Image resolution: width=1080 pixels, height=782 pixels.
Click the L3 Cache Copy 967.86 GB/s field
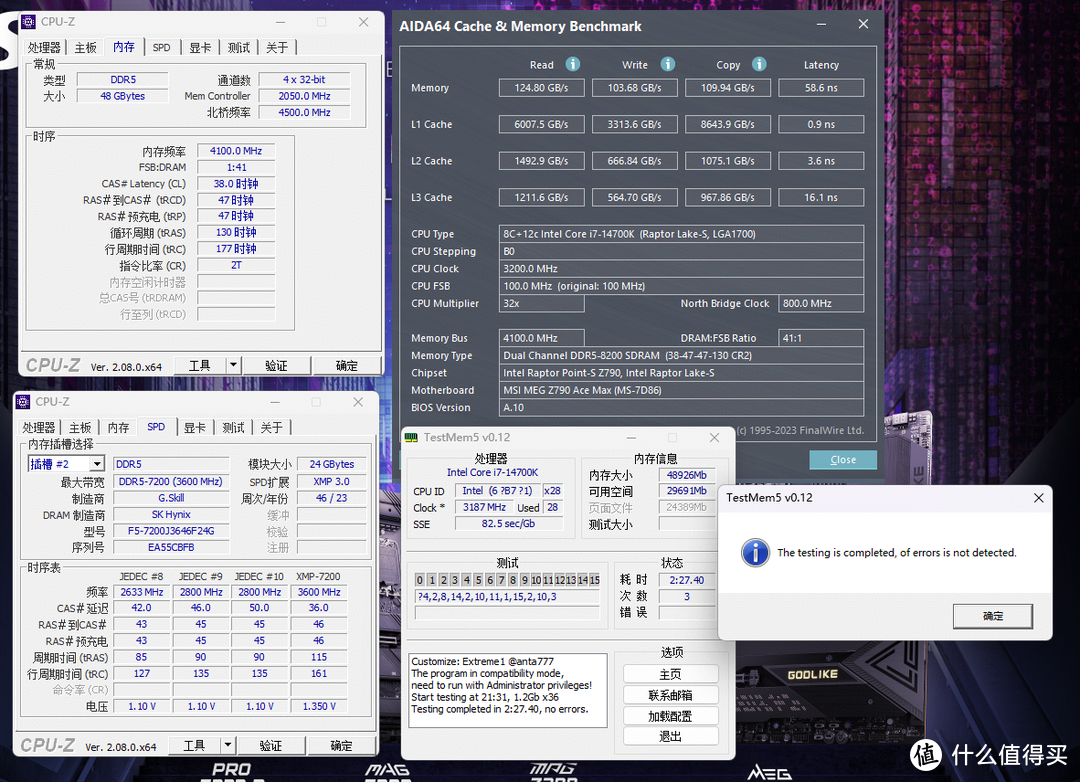(727, 197)
